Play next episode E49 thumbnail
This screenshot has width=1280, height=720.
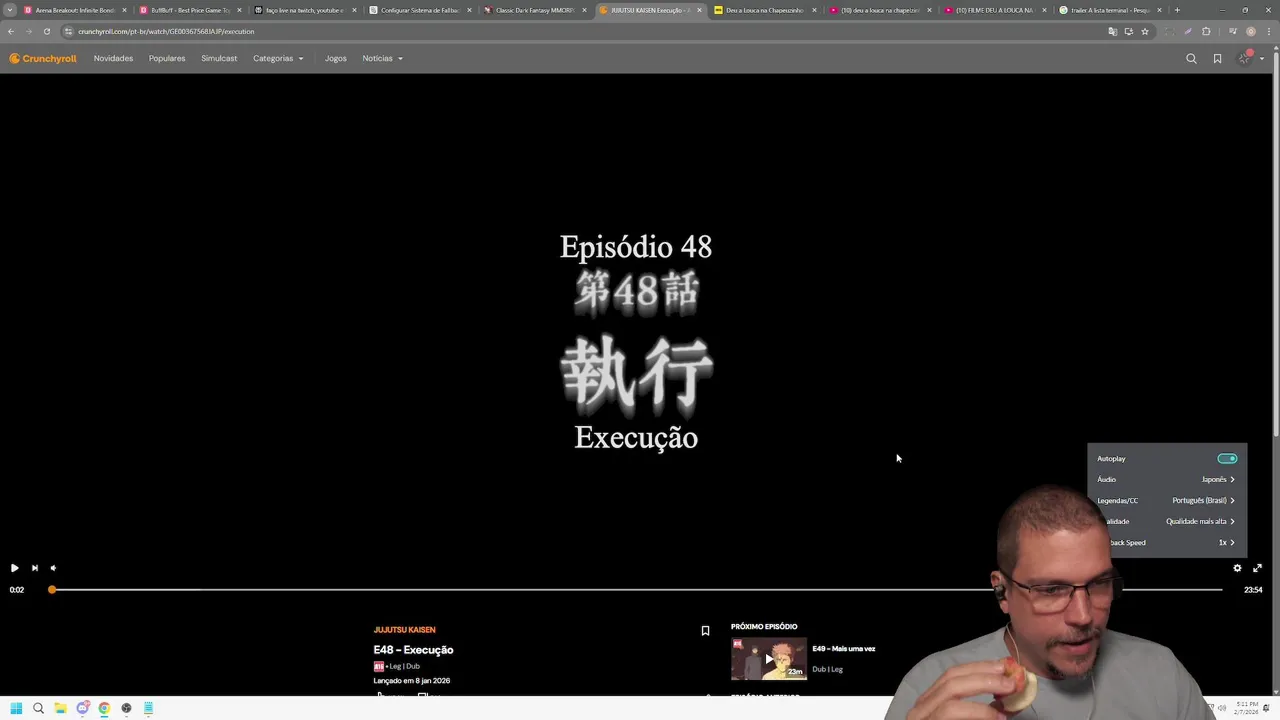coord(768,659)
